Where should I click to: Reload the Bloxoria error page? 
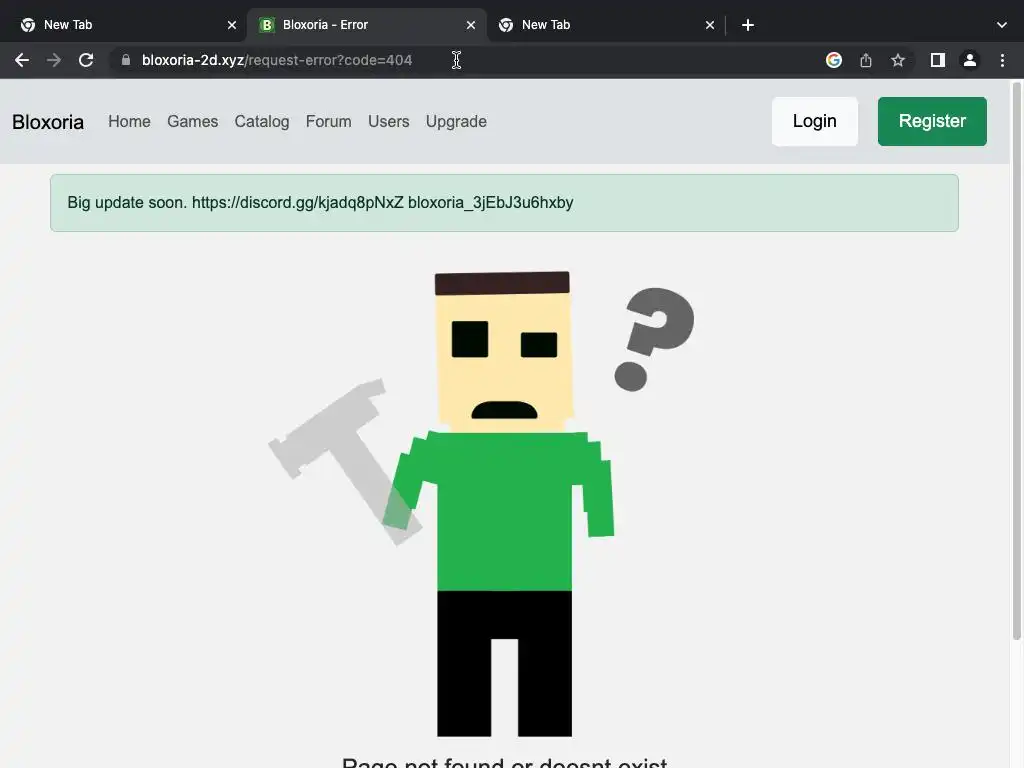[86, 60]
